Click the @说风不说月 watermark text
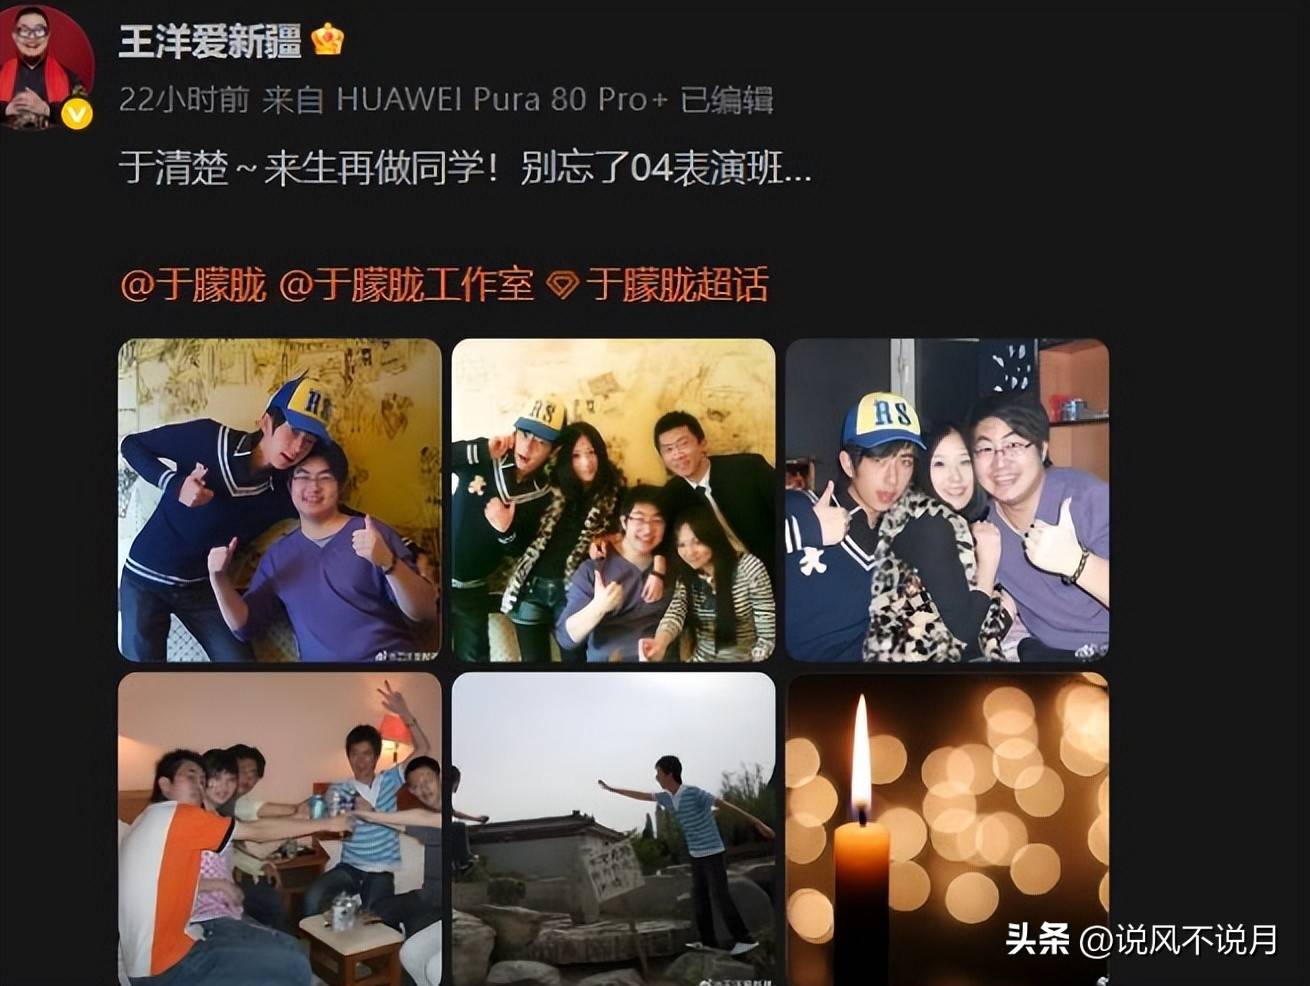This screenshot has height=986, width=1310. click(1179, 940)
